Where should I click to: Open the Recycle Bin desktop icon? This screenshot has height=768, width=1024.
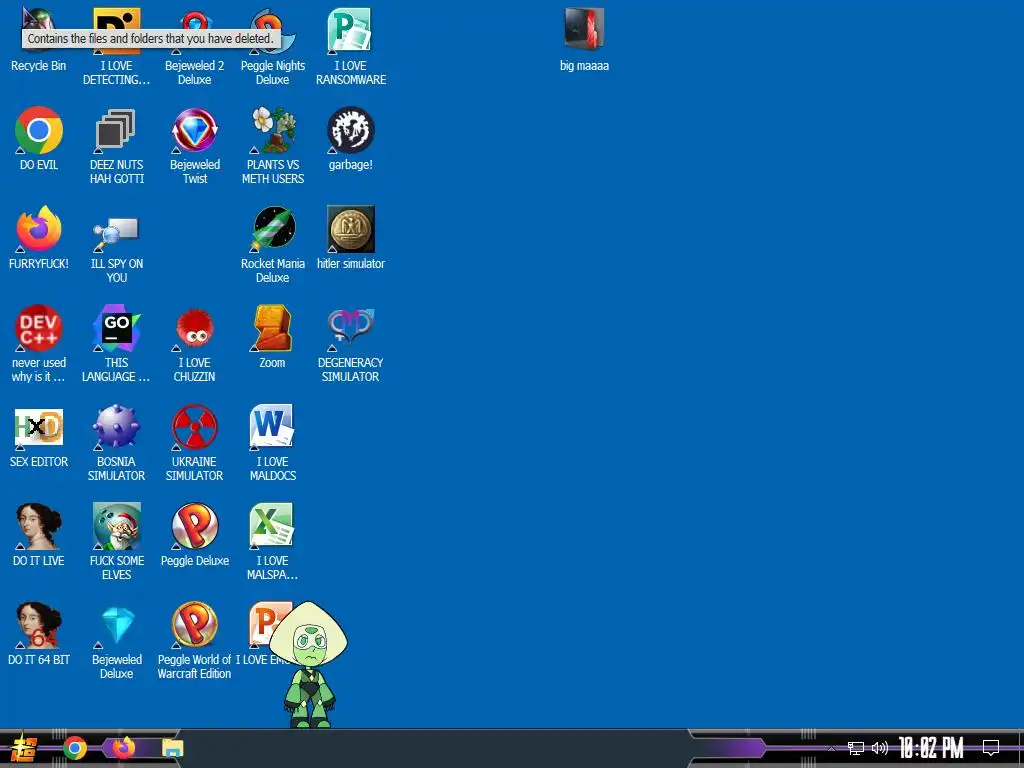(x=38, y=39)
